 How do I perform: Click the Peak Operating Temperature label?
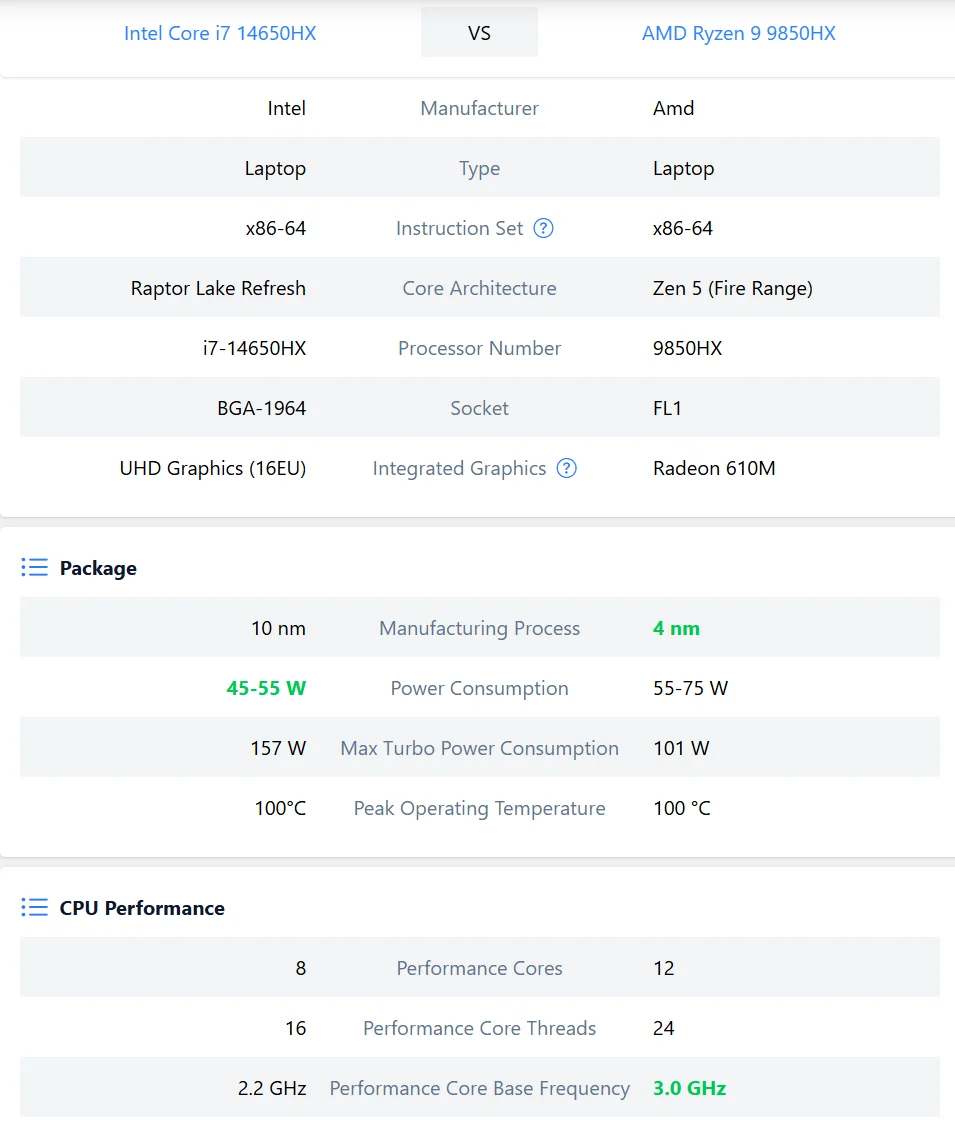coord(479,808)
